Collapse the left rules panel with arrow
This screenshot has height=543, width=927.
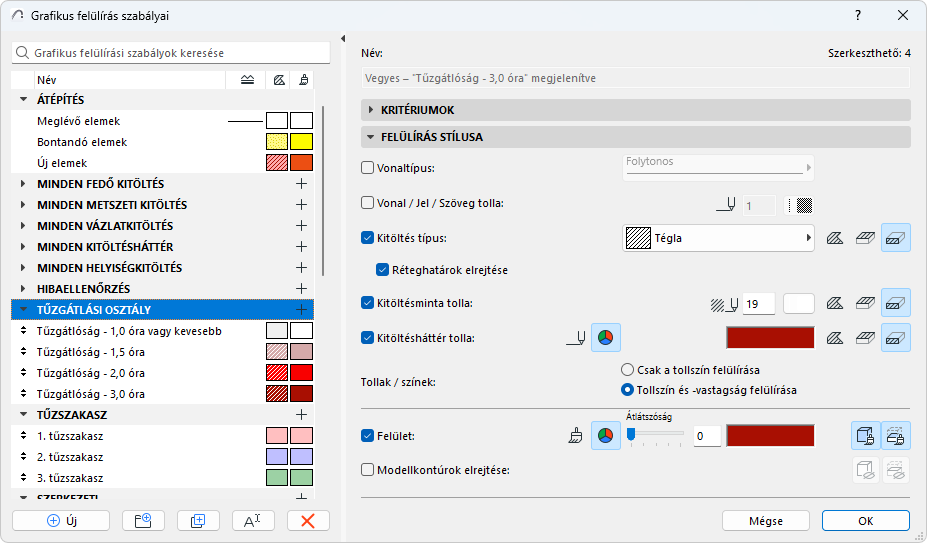pyautogui.click(x=343, y=38)
